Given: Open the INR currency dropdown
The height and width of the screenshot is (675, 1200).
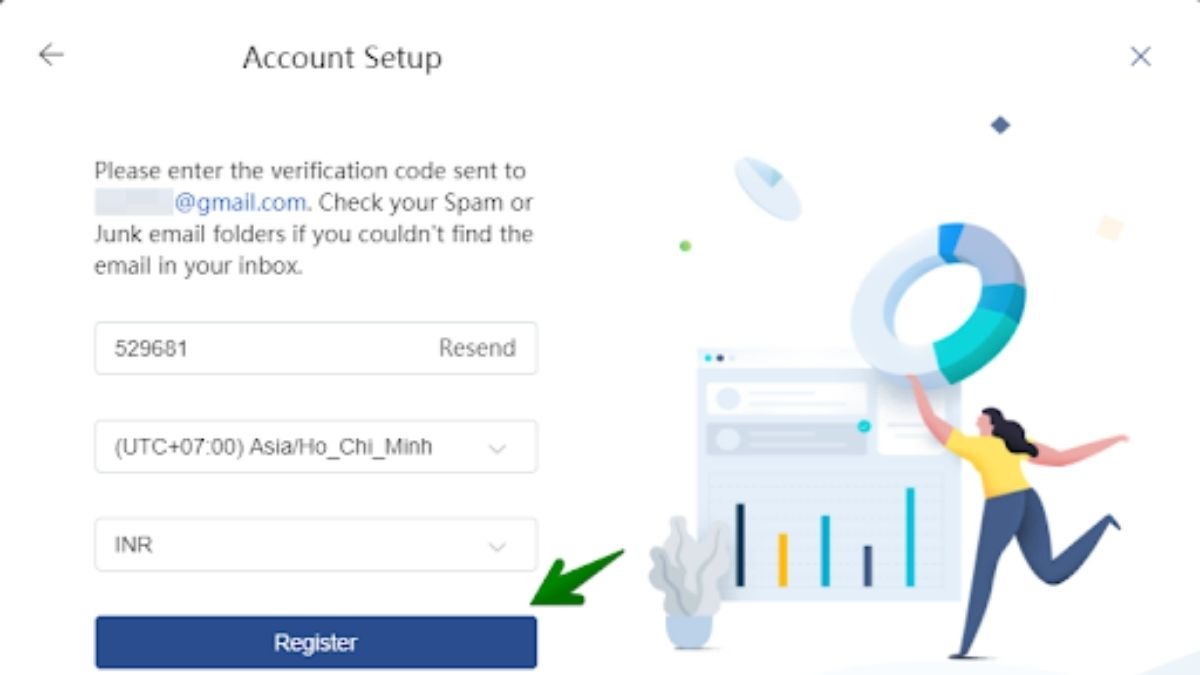Looking at the screenshot, I should click(316, 545).
